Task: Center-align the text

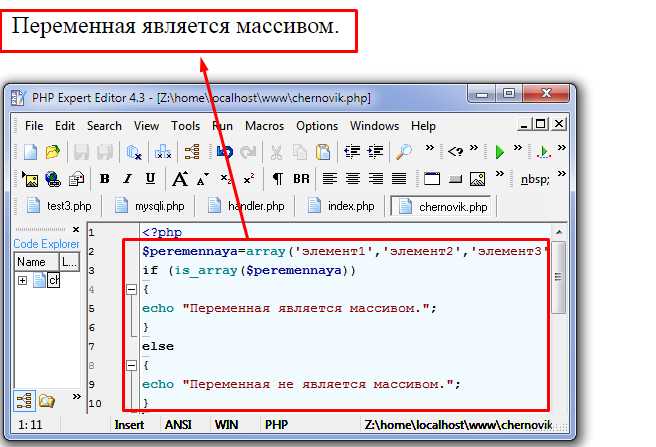Action: 353,179
